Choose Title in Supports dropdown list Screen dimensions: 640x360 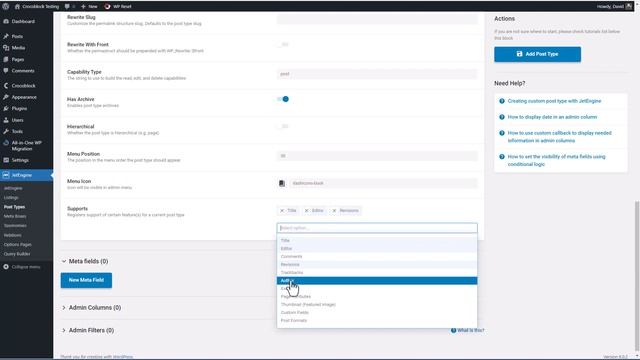pos(377,240)
